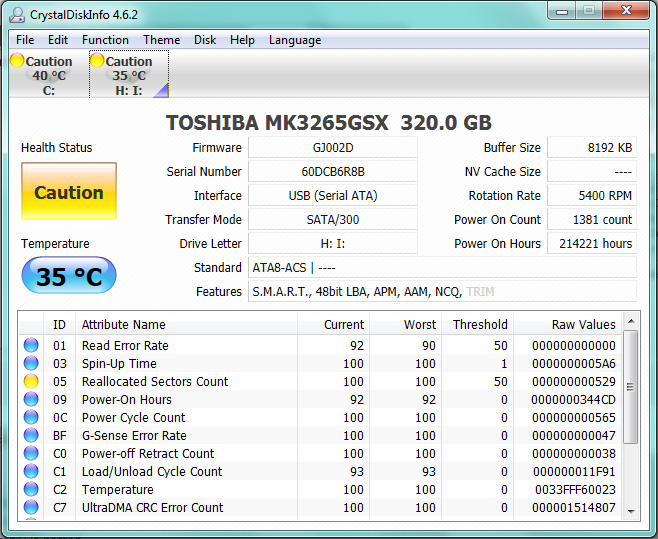Select the G-Sense Error Rate attribute name
The width and height of the screenshot is (658, 539).
[x=134, y=435]
